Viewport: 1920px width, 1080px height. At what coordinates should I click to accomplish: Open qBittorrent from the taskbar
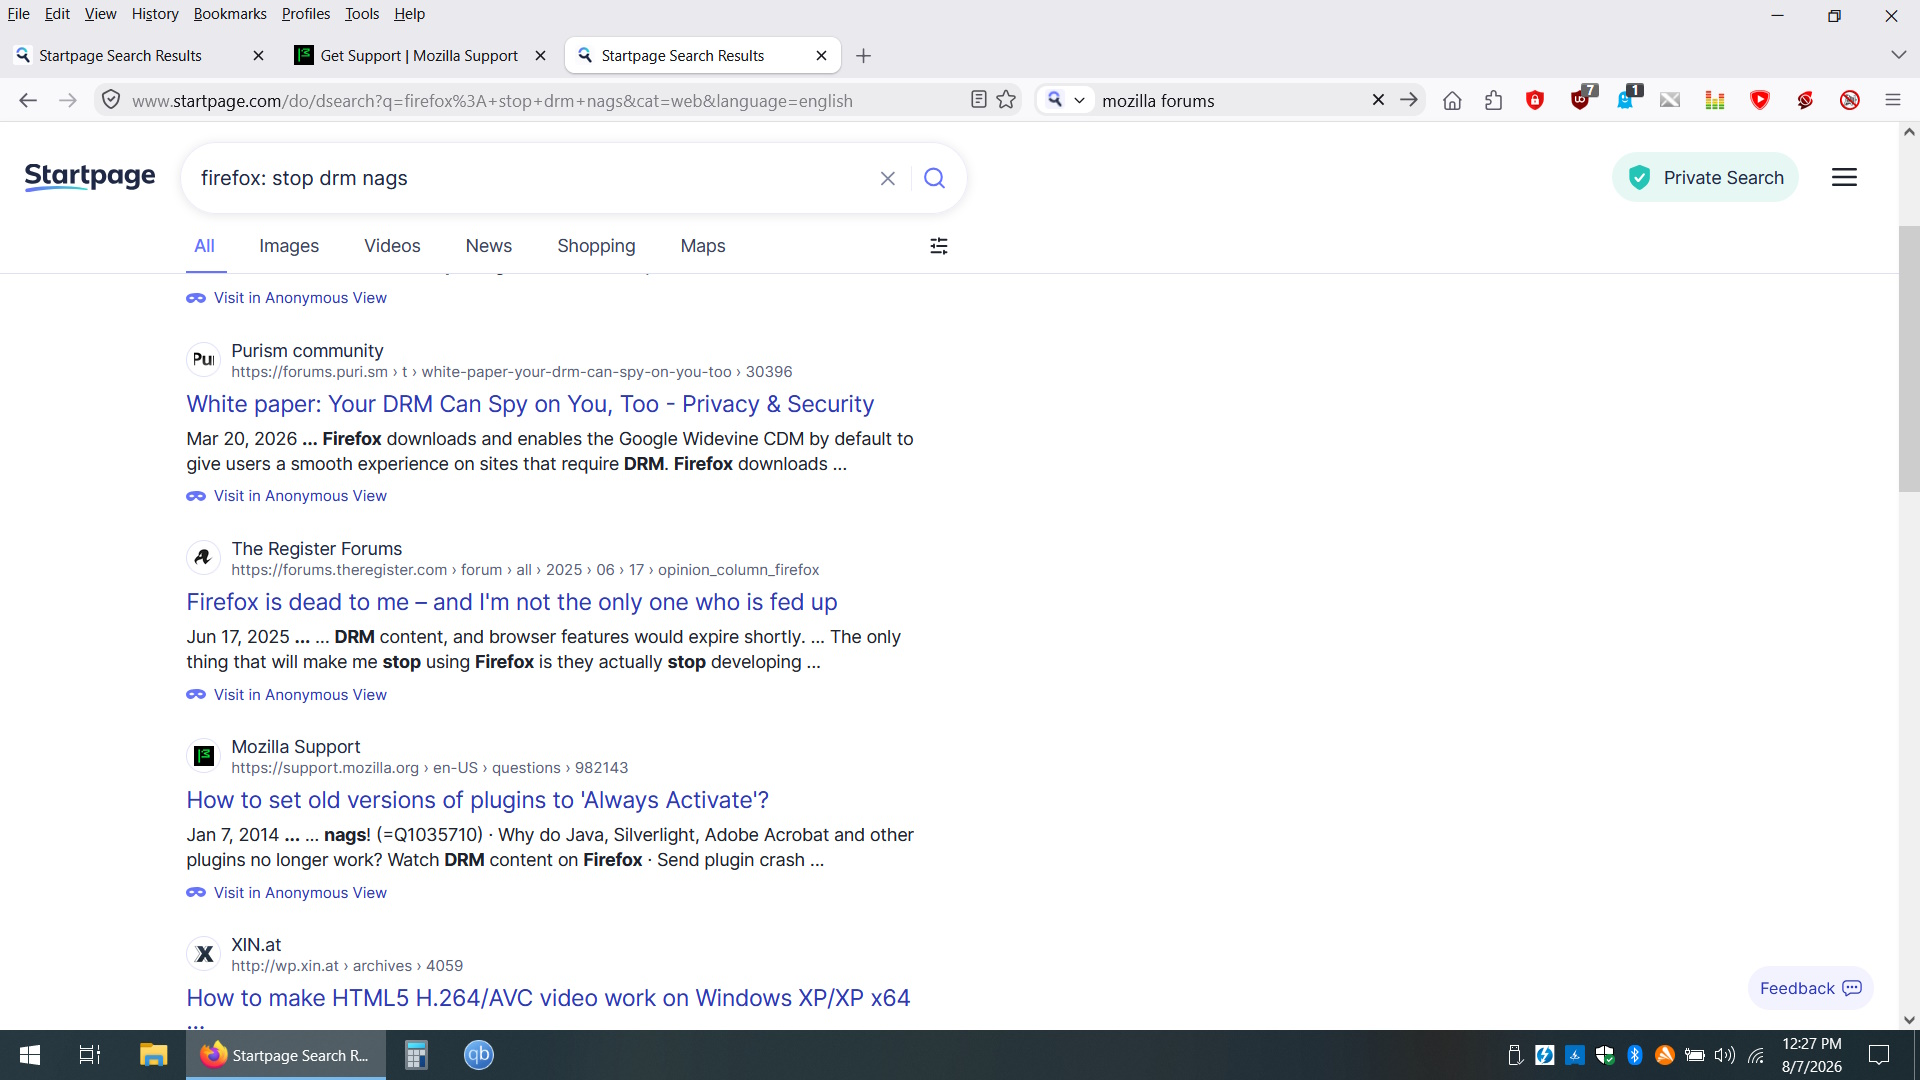click(x=479, y=1055)
